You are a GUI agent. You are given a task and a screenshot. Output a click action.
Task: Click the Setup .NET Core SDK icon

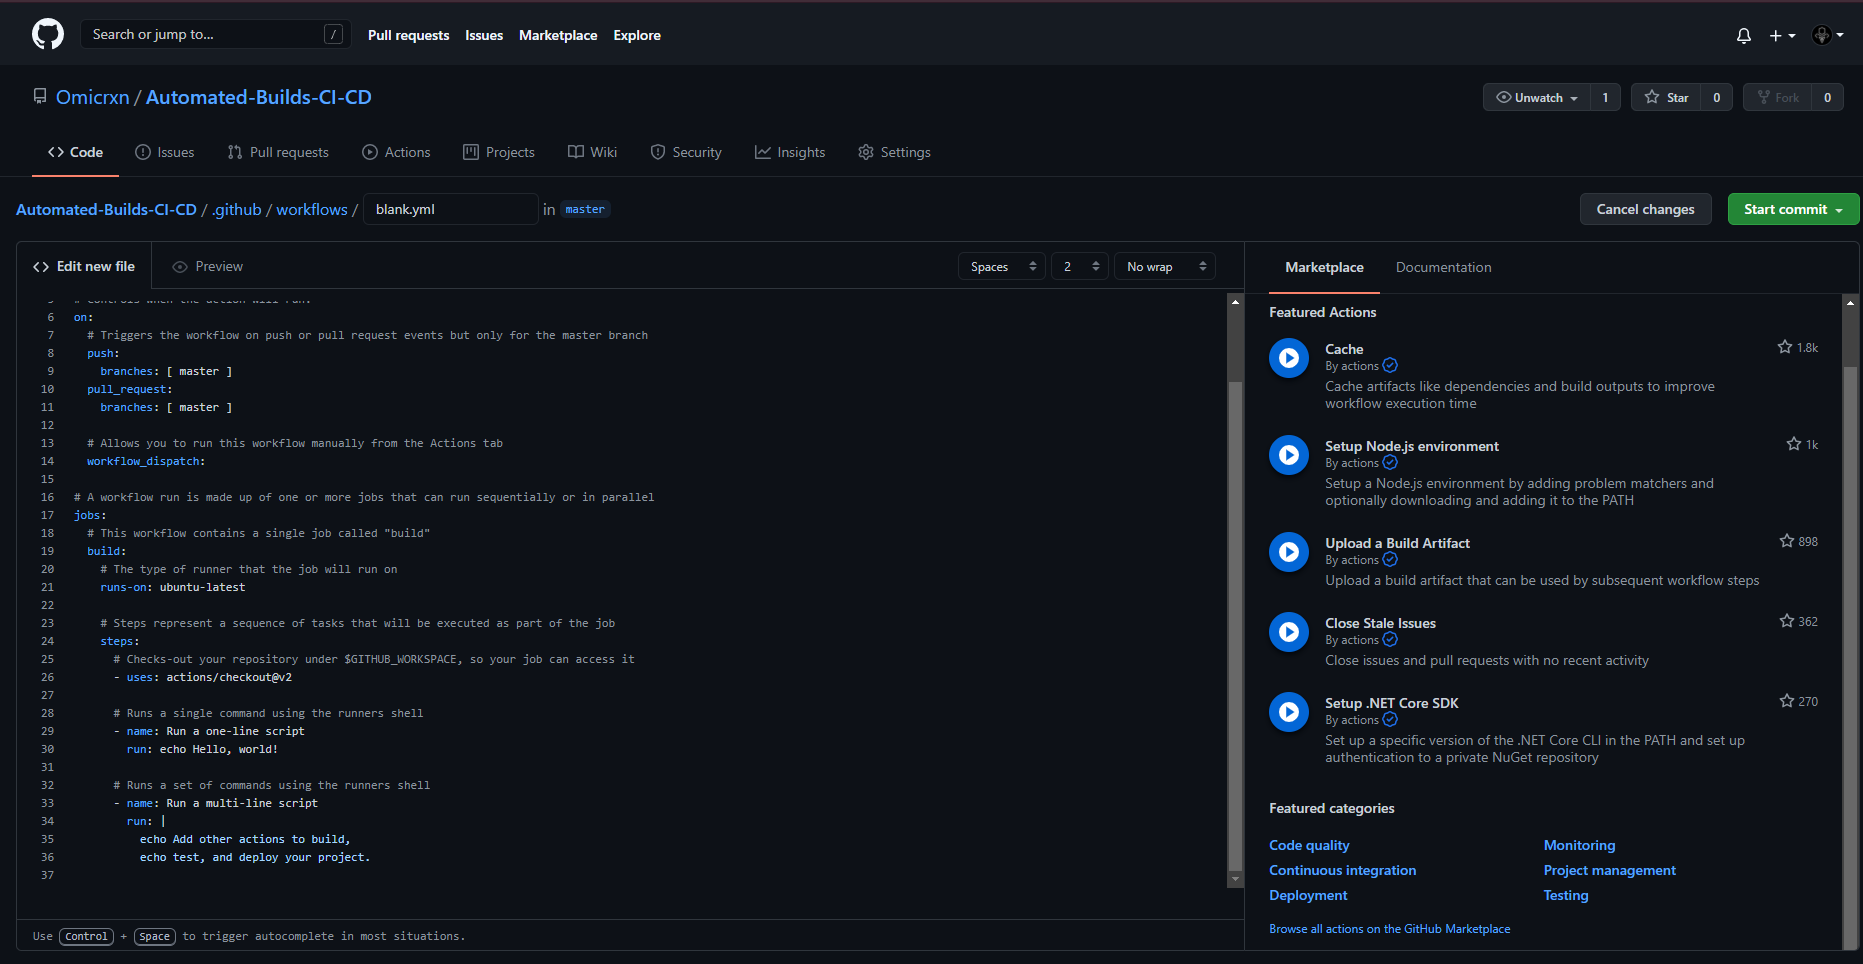1289,712
